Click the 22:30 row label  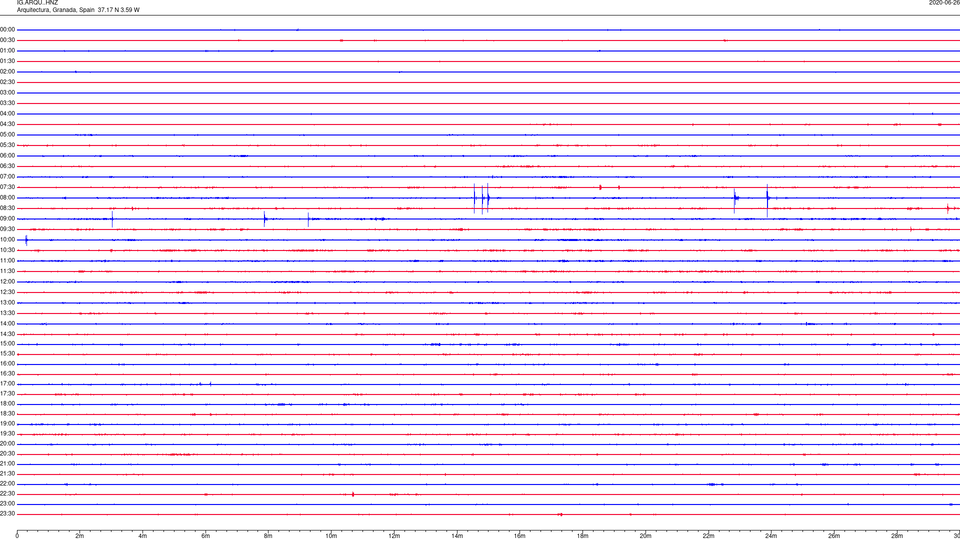click(7, 494)
